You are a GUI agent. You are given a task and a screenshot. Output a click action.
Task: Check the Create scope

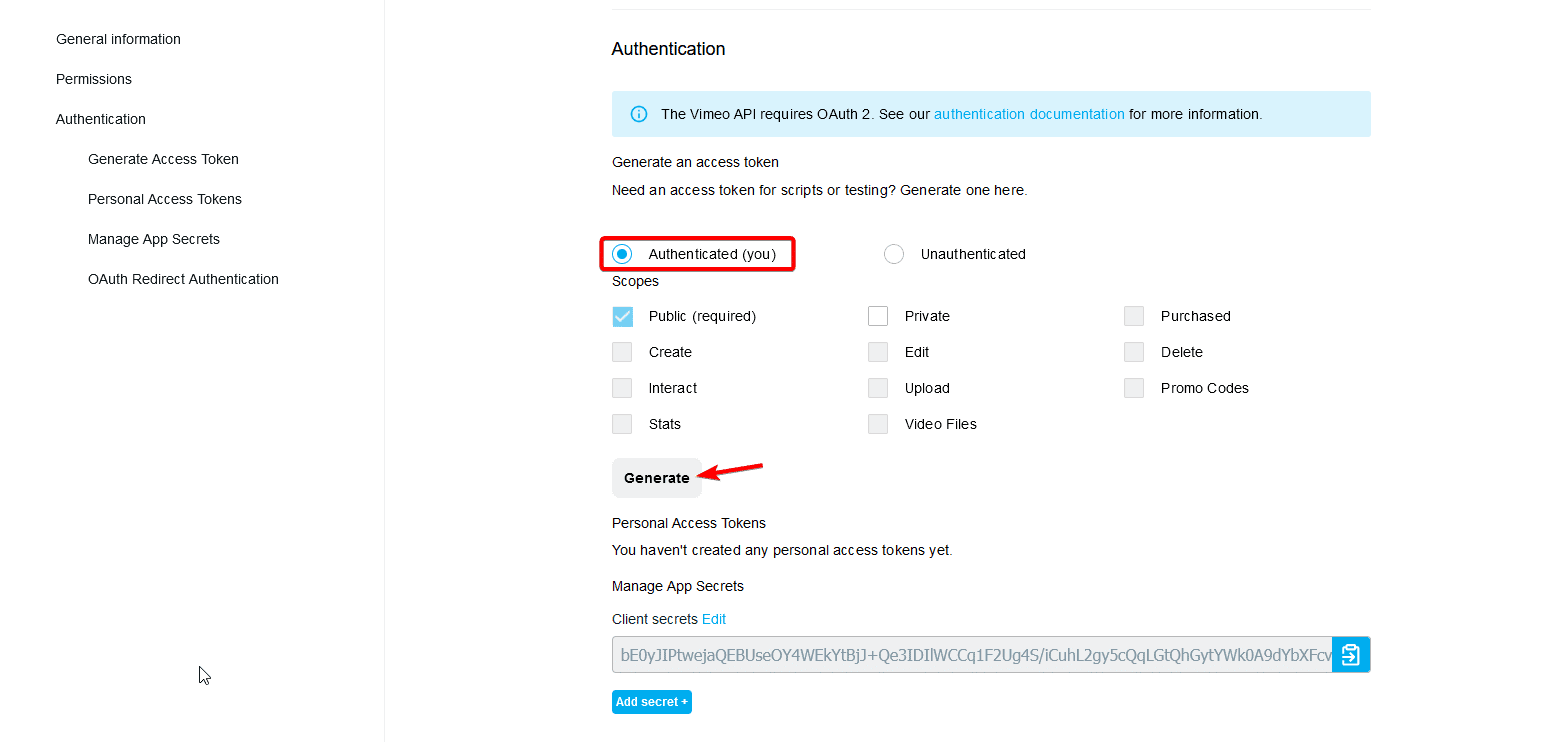click(622, 352)
